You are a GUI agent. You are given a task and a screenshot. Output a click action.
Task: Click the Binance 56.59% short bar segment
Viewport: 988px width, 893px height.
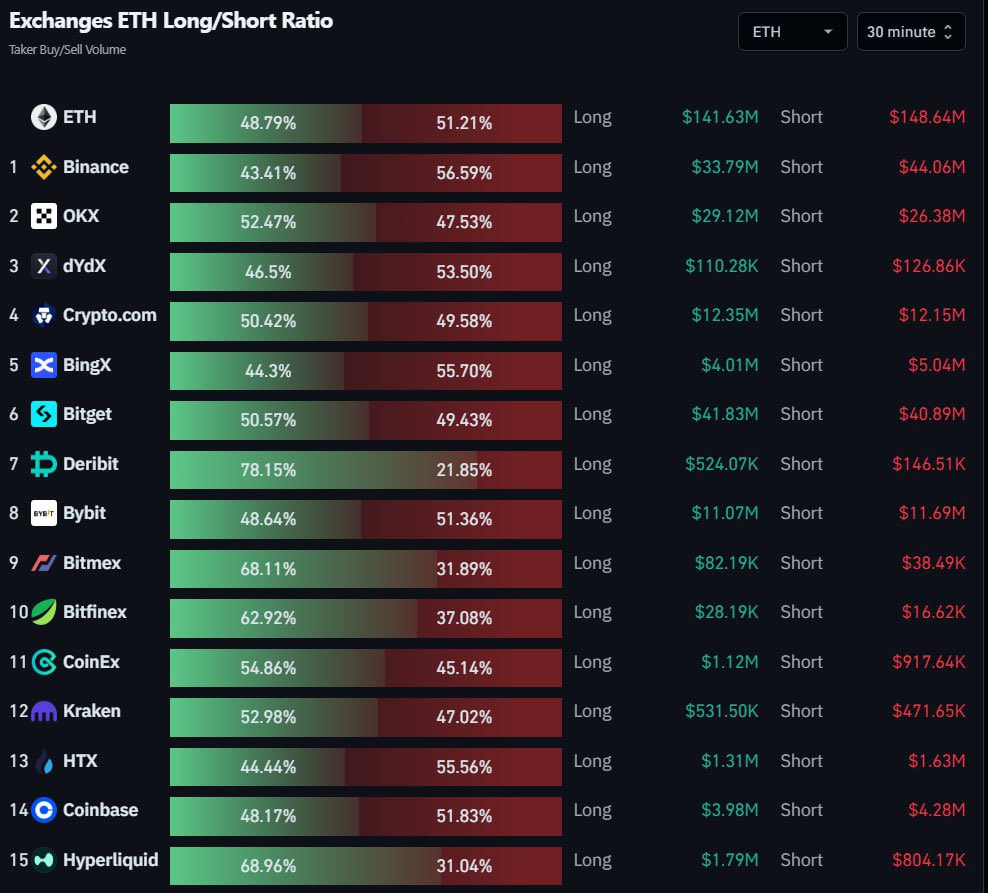[451, 173]
